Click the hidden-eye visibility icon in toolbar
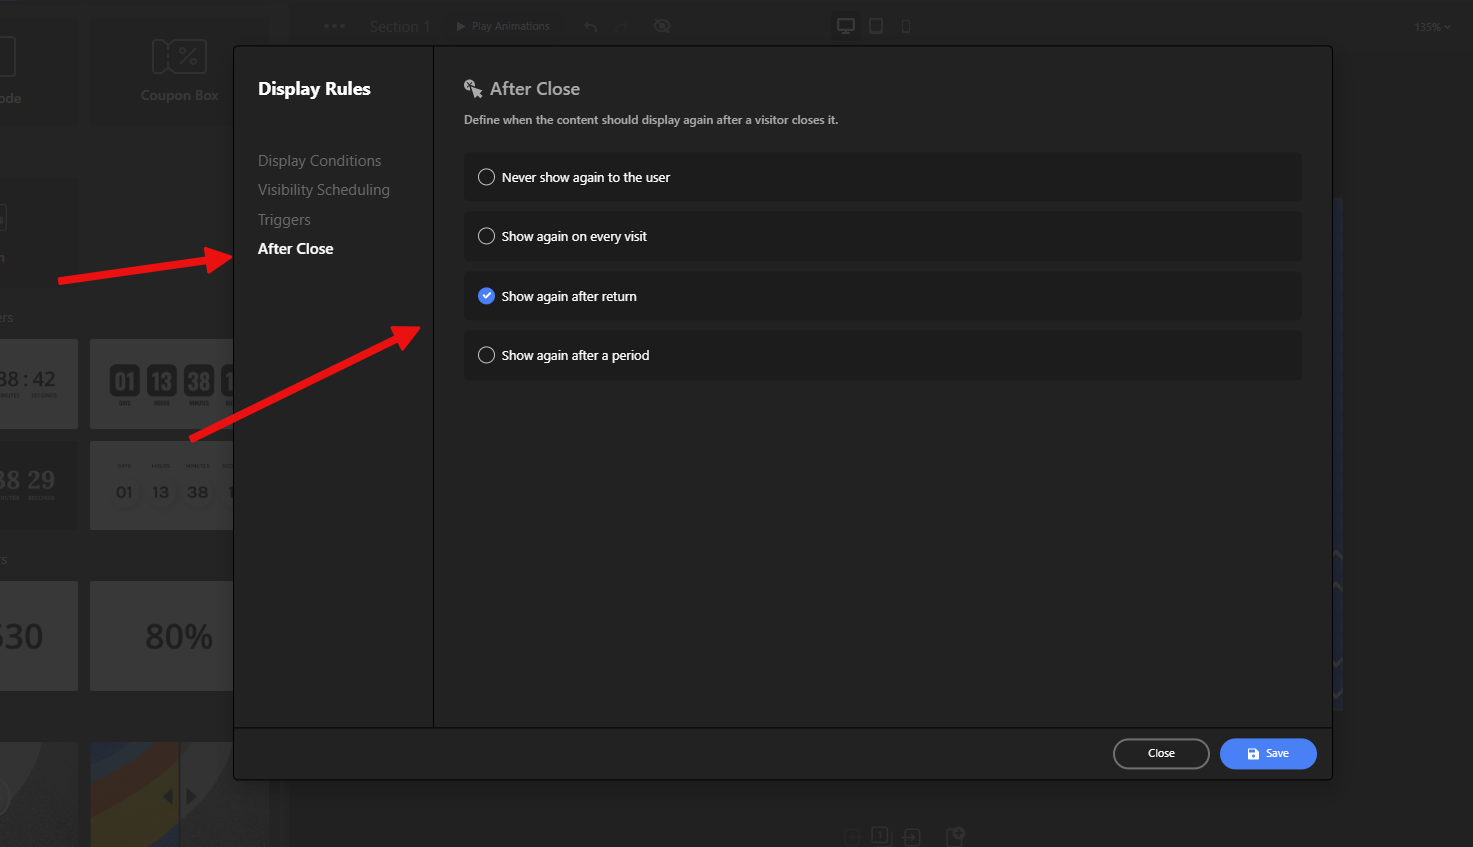This screenshot has height=847, width=1473. (x=662, y=26)
